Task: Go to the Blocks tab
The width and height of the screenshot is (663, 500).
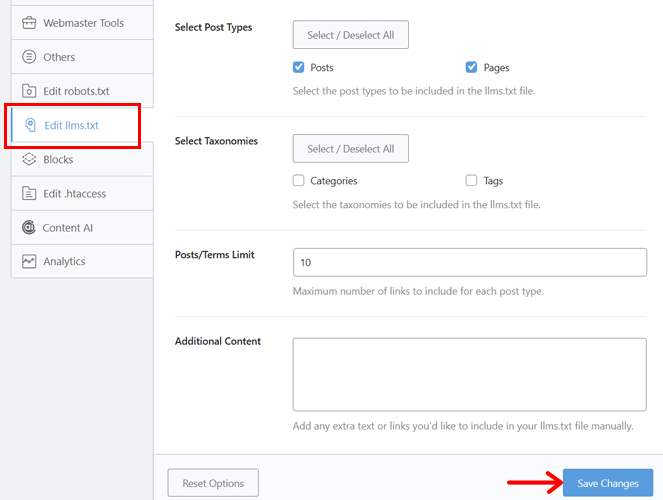Action: 82,159
